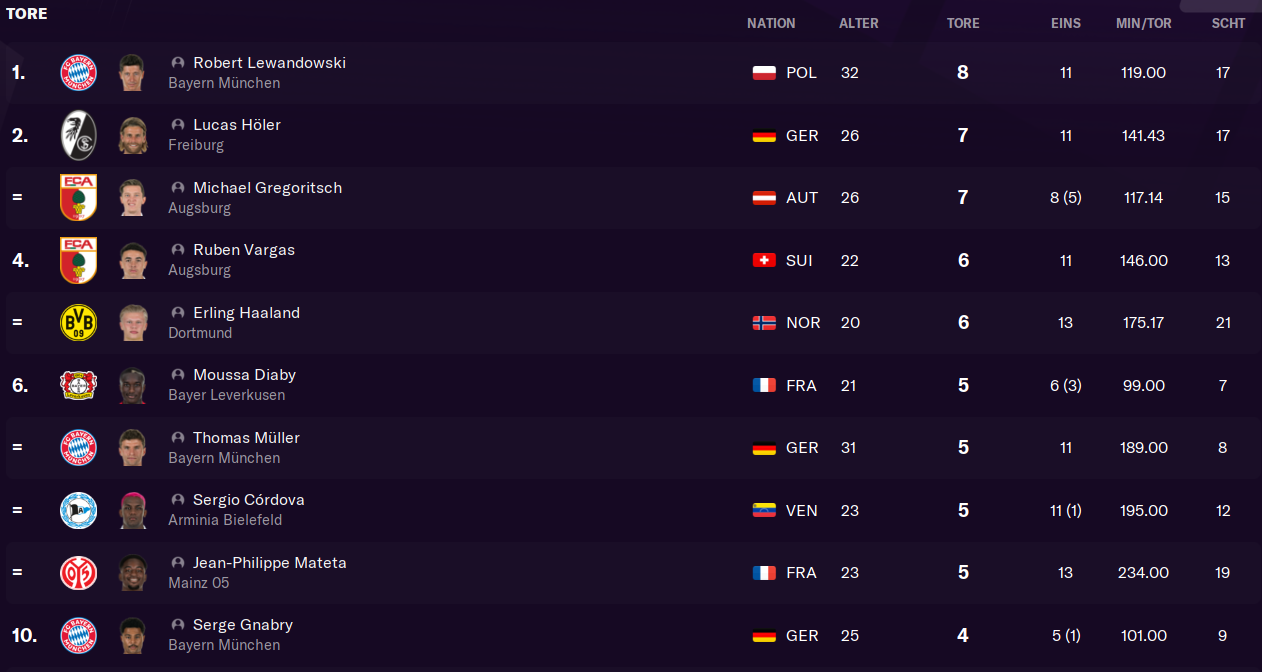The height and width of the screenshot is (672, 1262).
Task: Select the Serge Gnabry row
Action: click(x=500, y=635)
